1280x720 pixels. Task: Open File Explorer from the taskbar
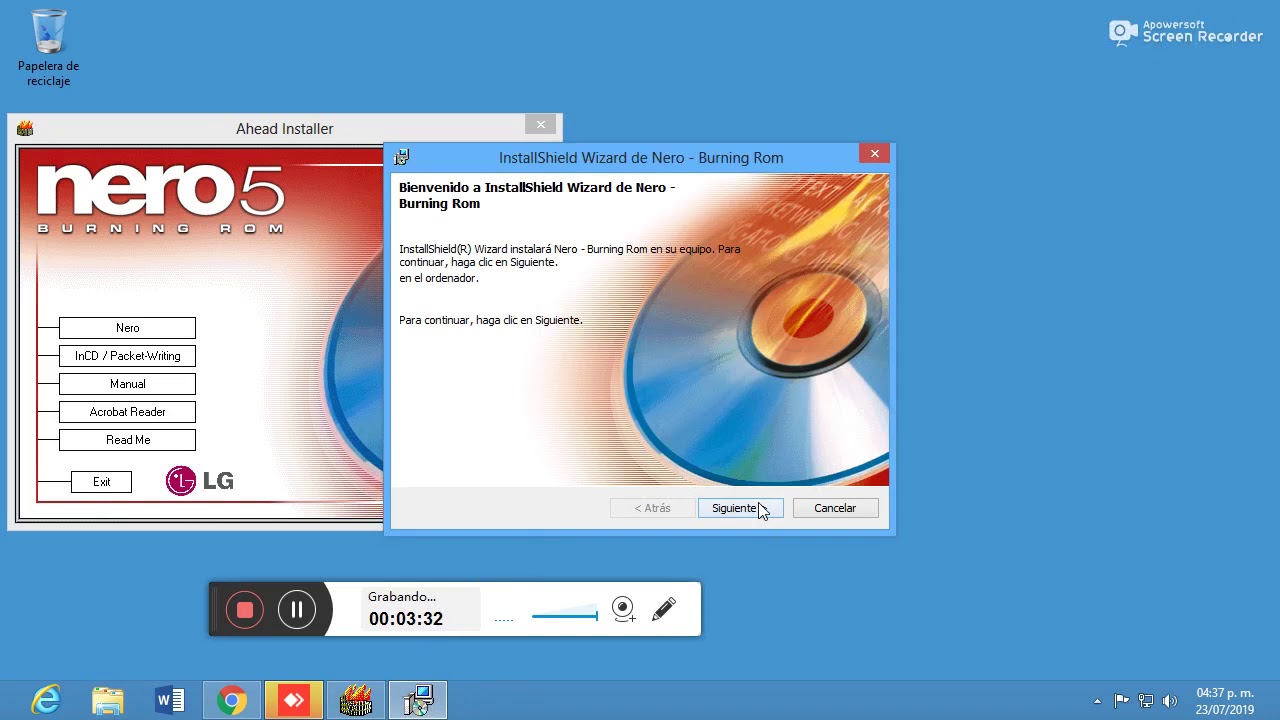108,700
